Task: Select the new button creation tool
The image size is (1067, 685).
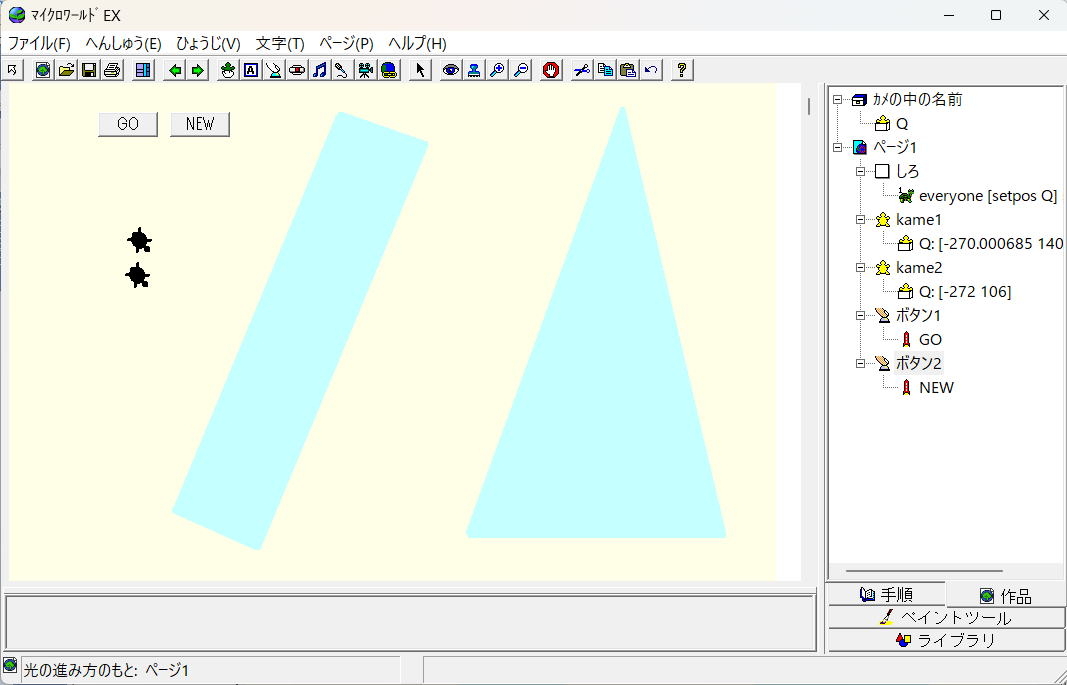Action: pos(274,69)
